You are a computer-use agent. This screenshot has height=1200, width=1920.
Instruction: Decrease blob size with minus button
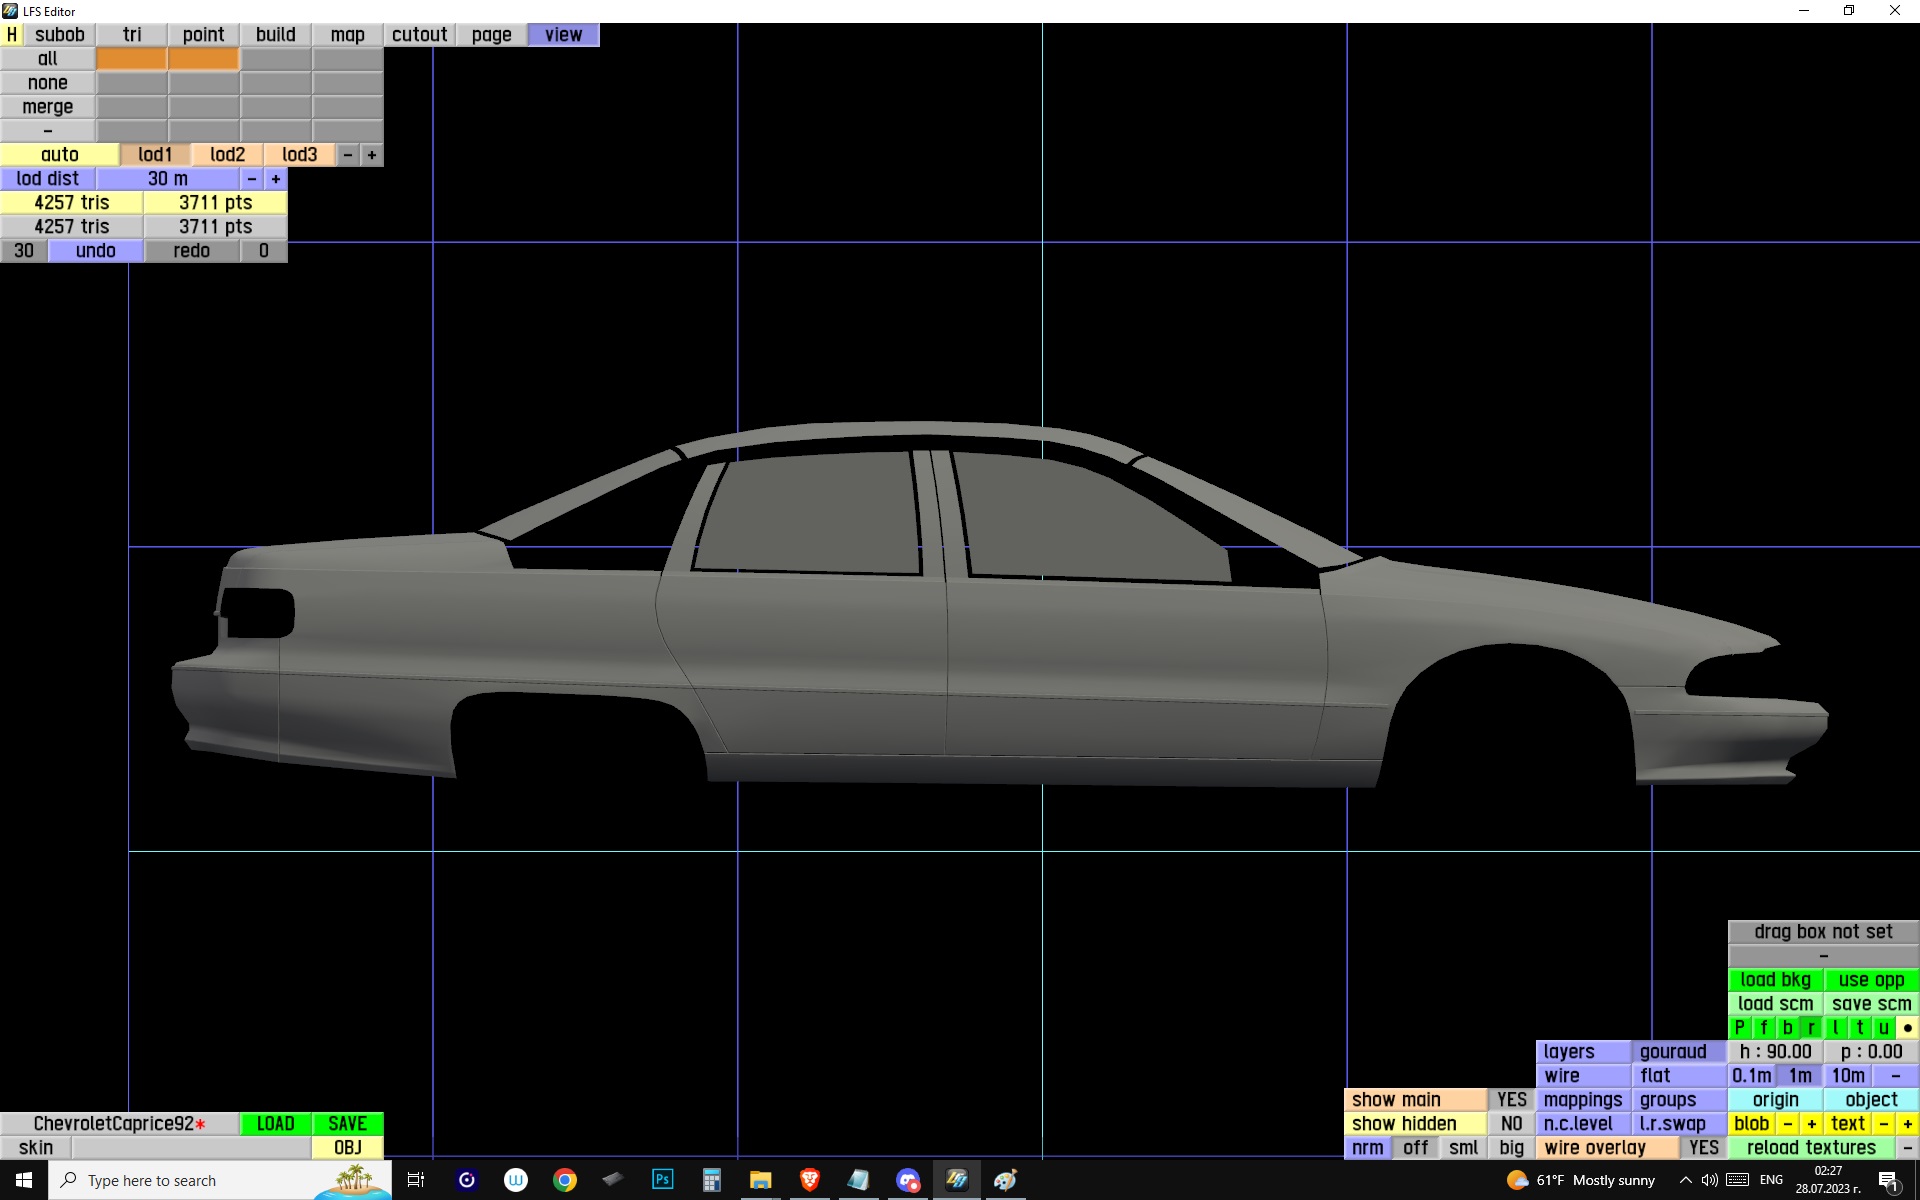(1787, 1123)
